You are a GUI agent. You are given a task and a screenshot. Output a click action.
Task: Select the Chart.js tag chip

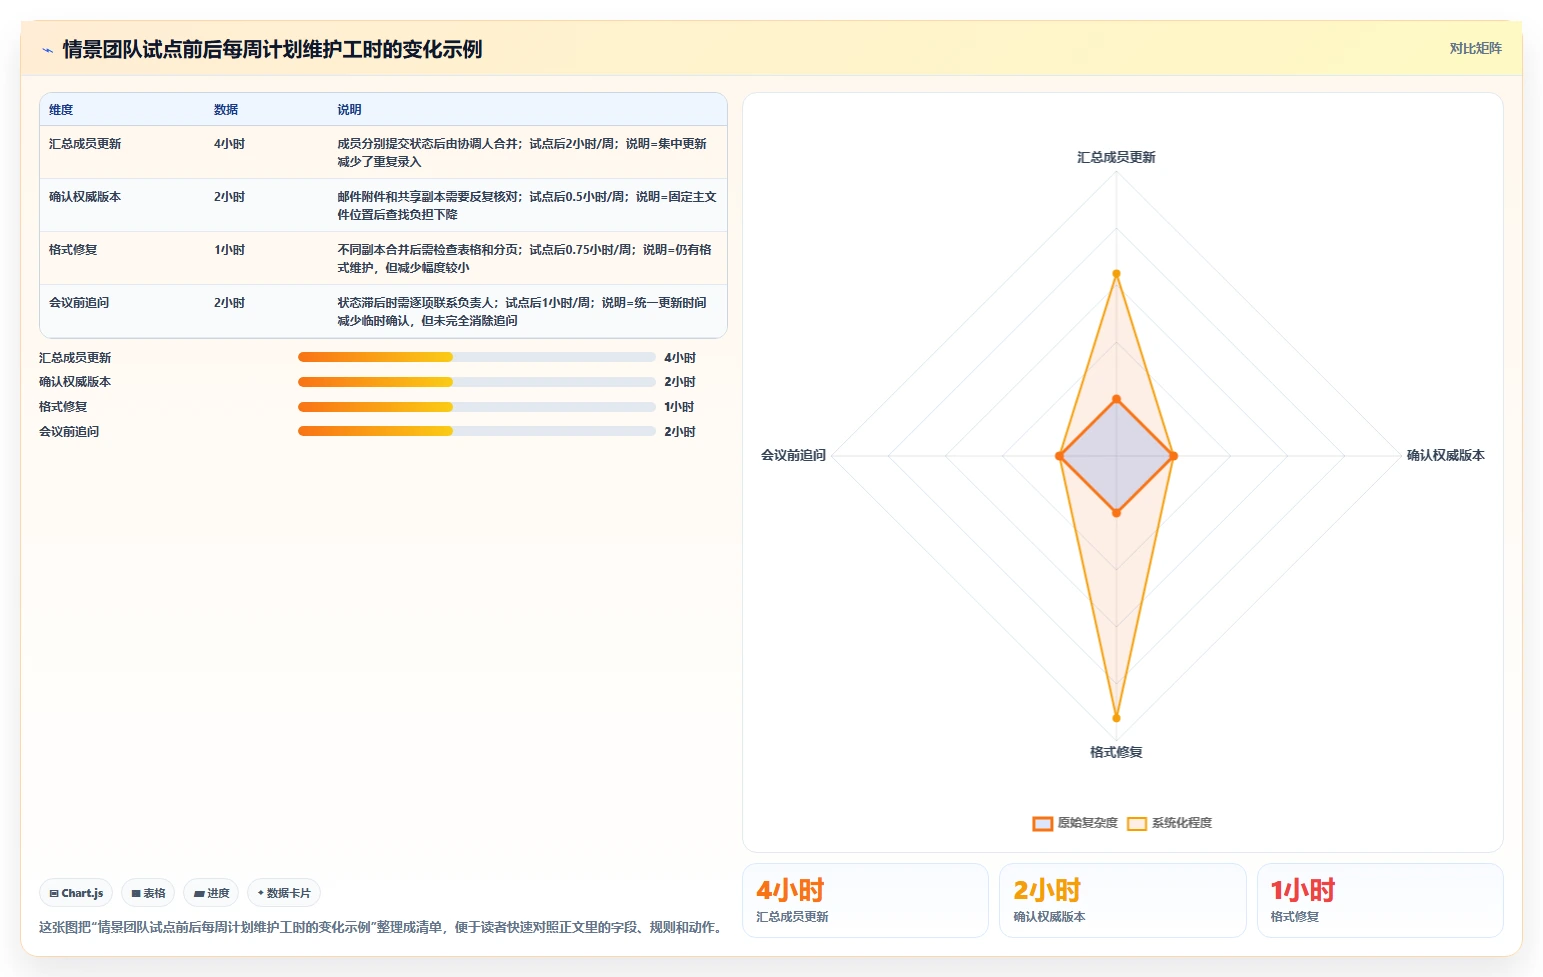(x=76, y=893)
